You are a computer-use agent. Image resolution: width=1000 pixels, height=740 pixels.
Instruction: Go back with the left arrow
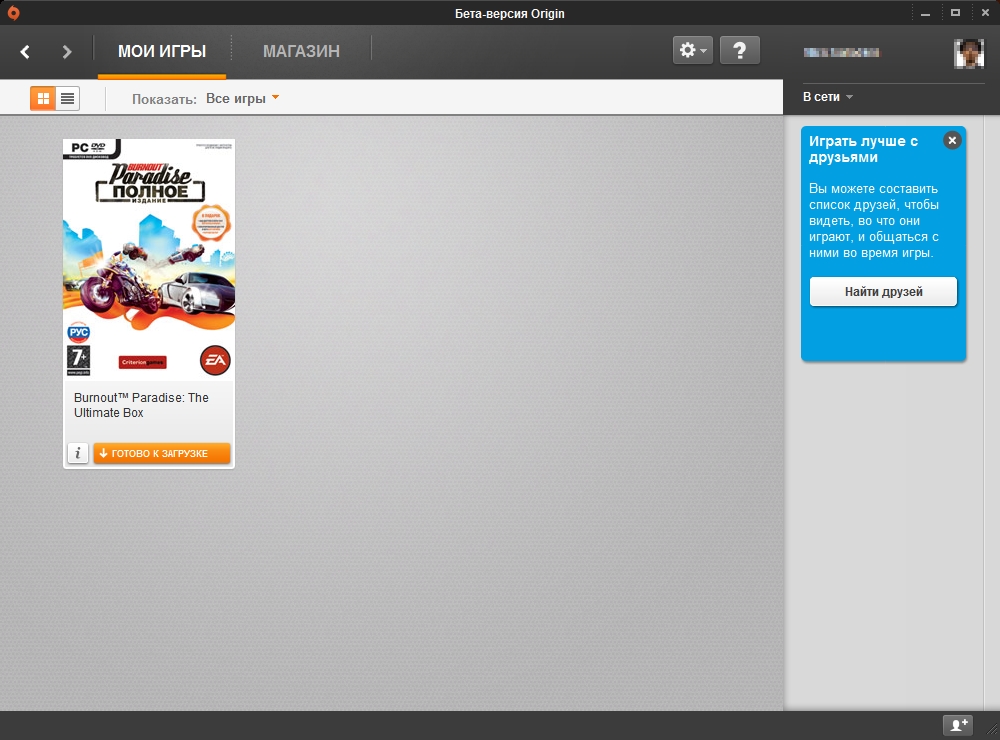[25, 52]
